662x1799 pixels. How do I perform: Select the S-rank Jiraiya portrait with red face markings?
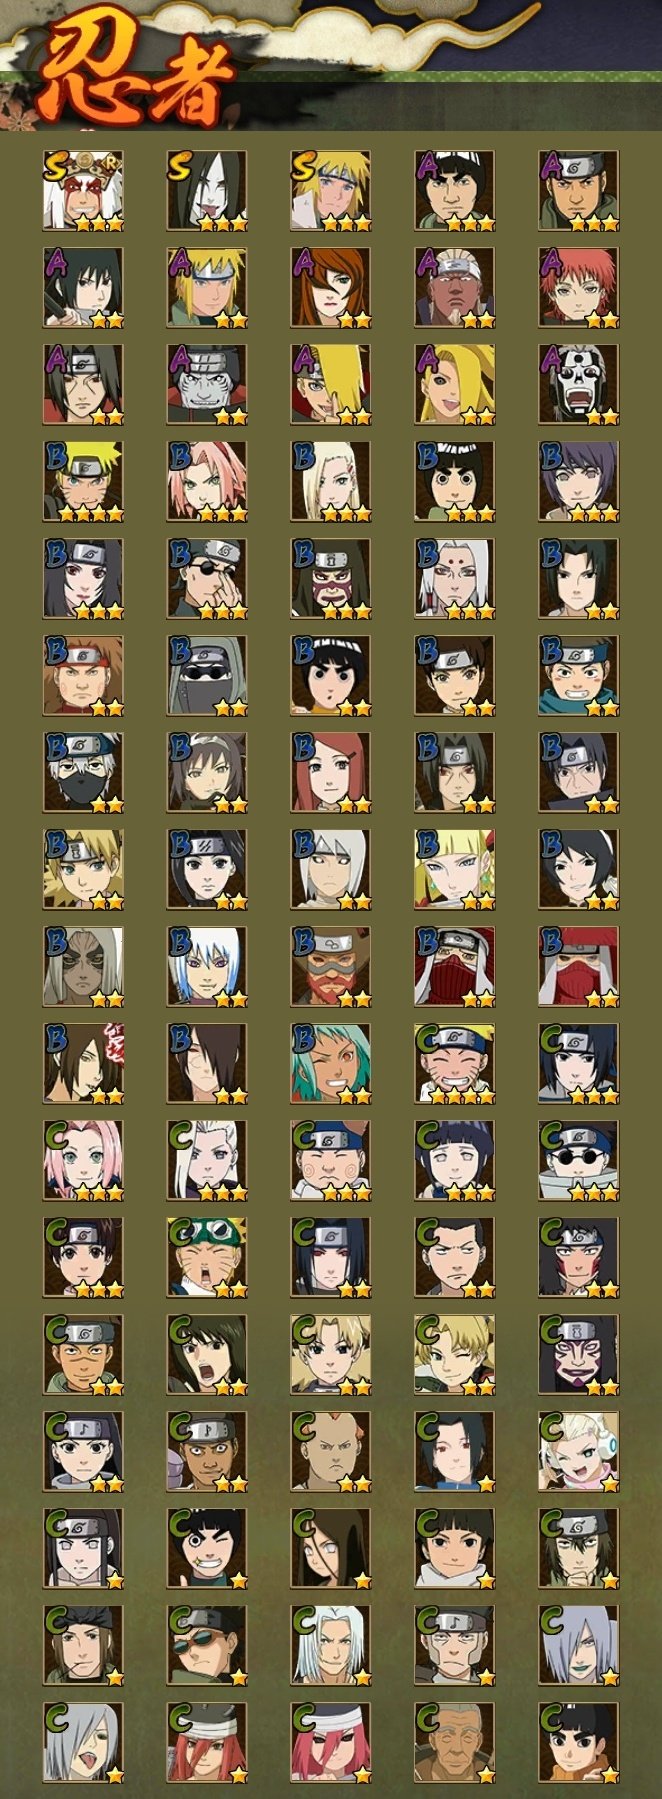point(83,191)
